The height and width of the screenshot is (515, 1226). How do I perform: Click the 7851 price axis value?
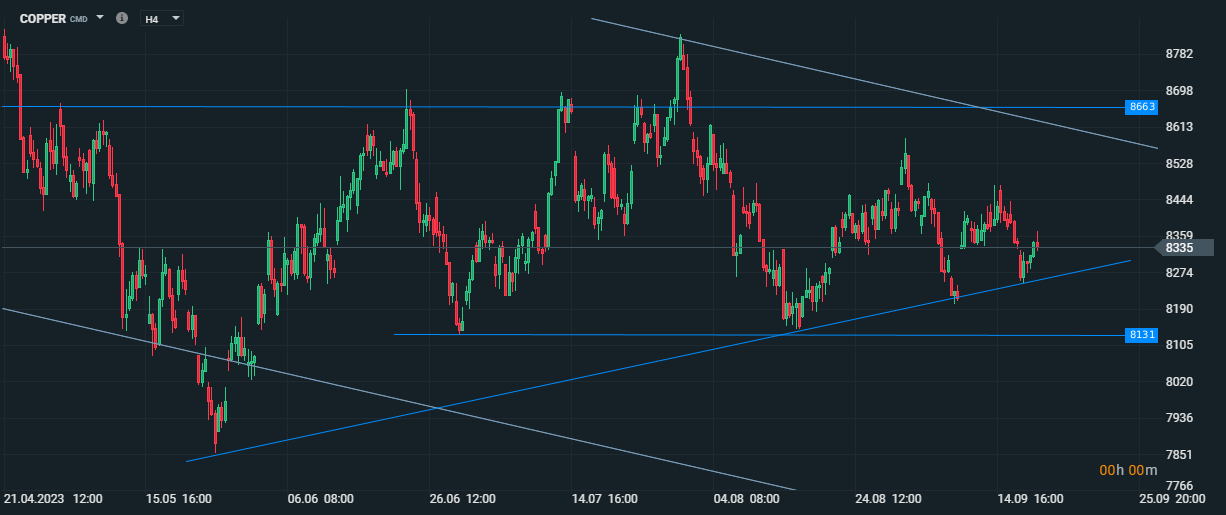(x=1180, y=454)
